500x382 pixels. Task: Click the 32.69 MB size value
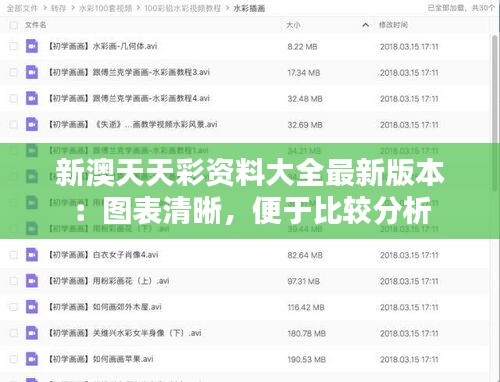point(305,125)
